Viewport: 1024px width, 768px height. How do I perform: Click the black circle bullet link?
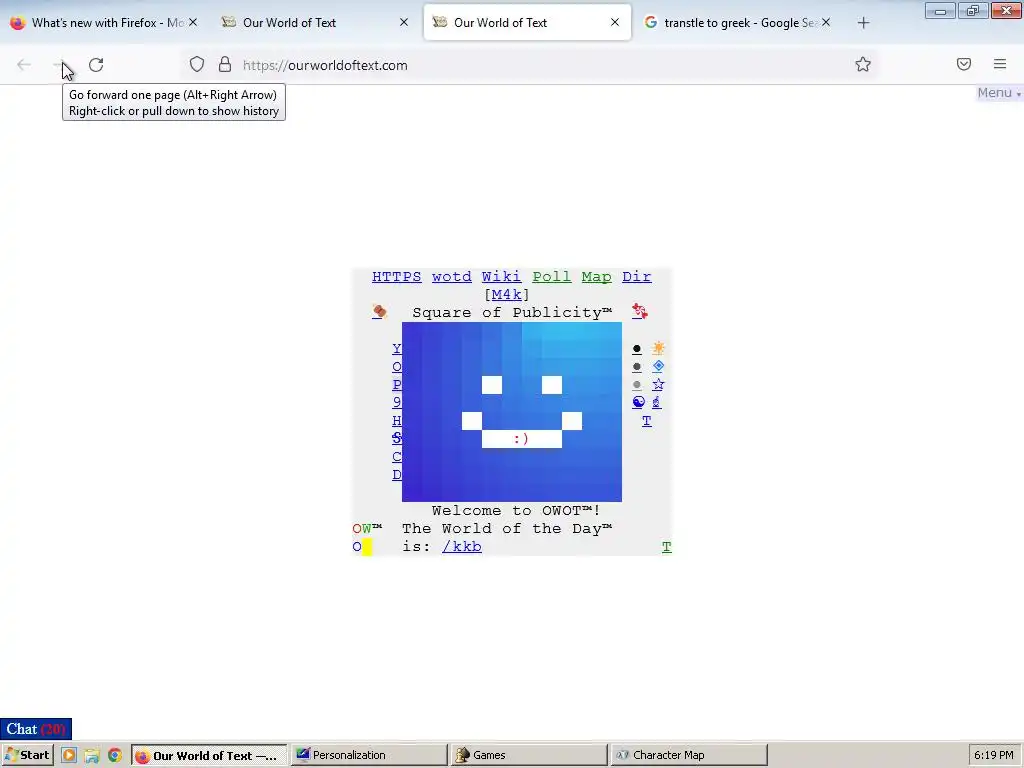tap(637, 349)
